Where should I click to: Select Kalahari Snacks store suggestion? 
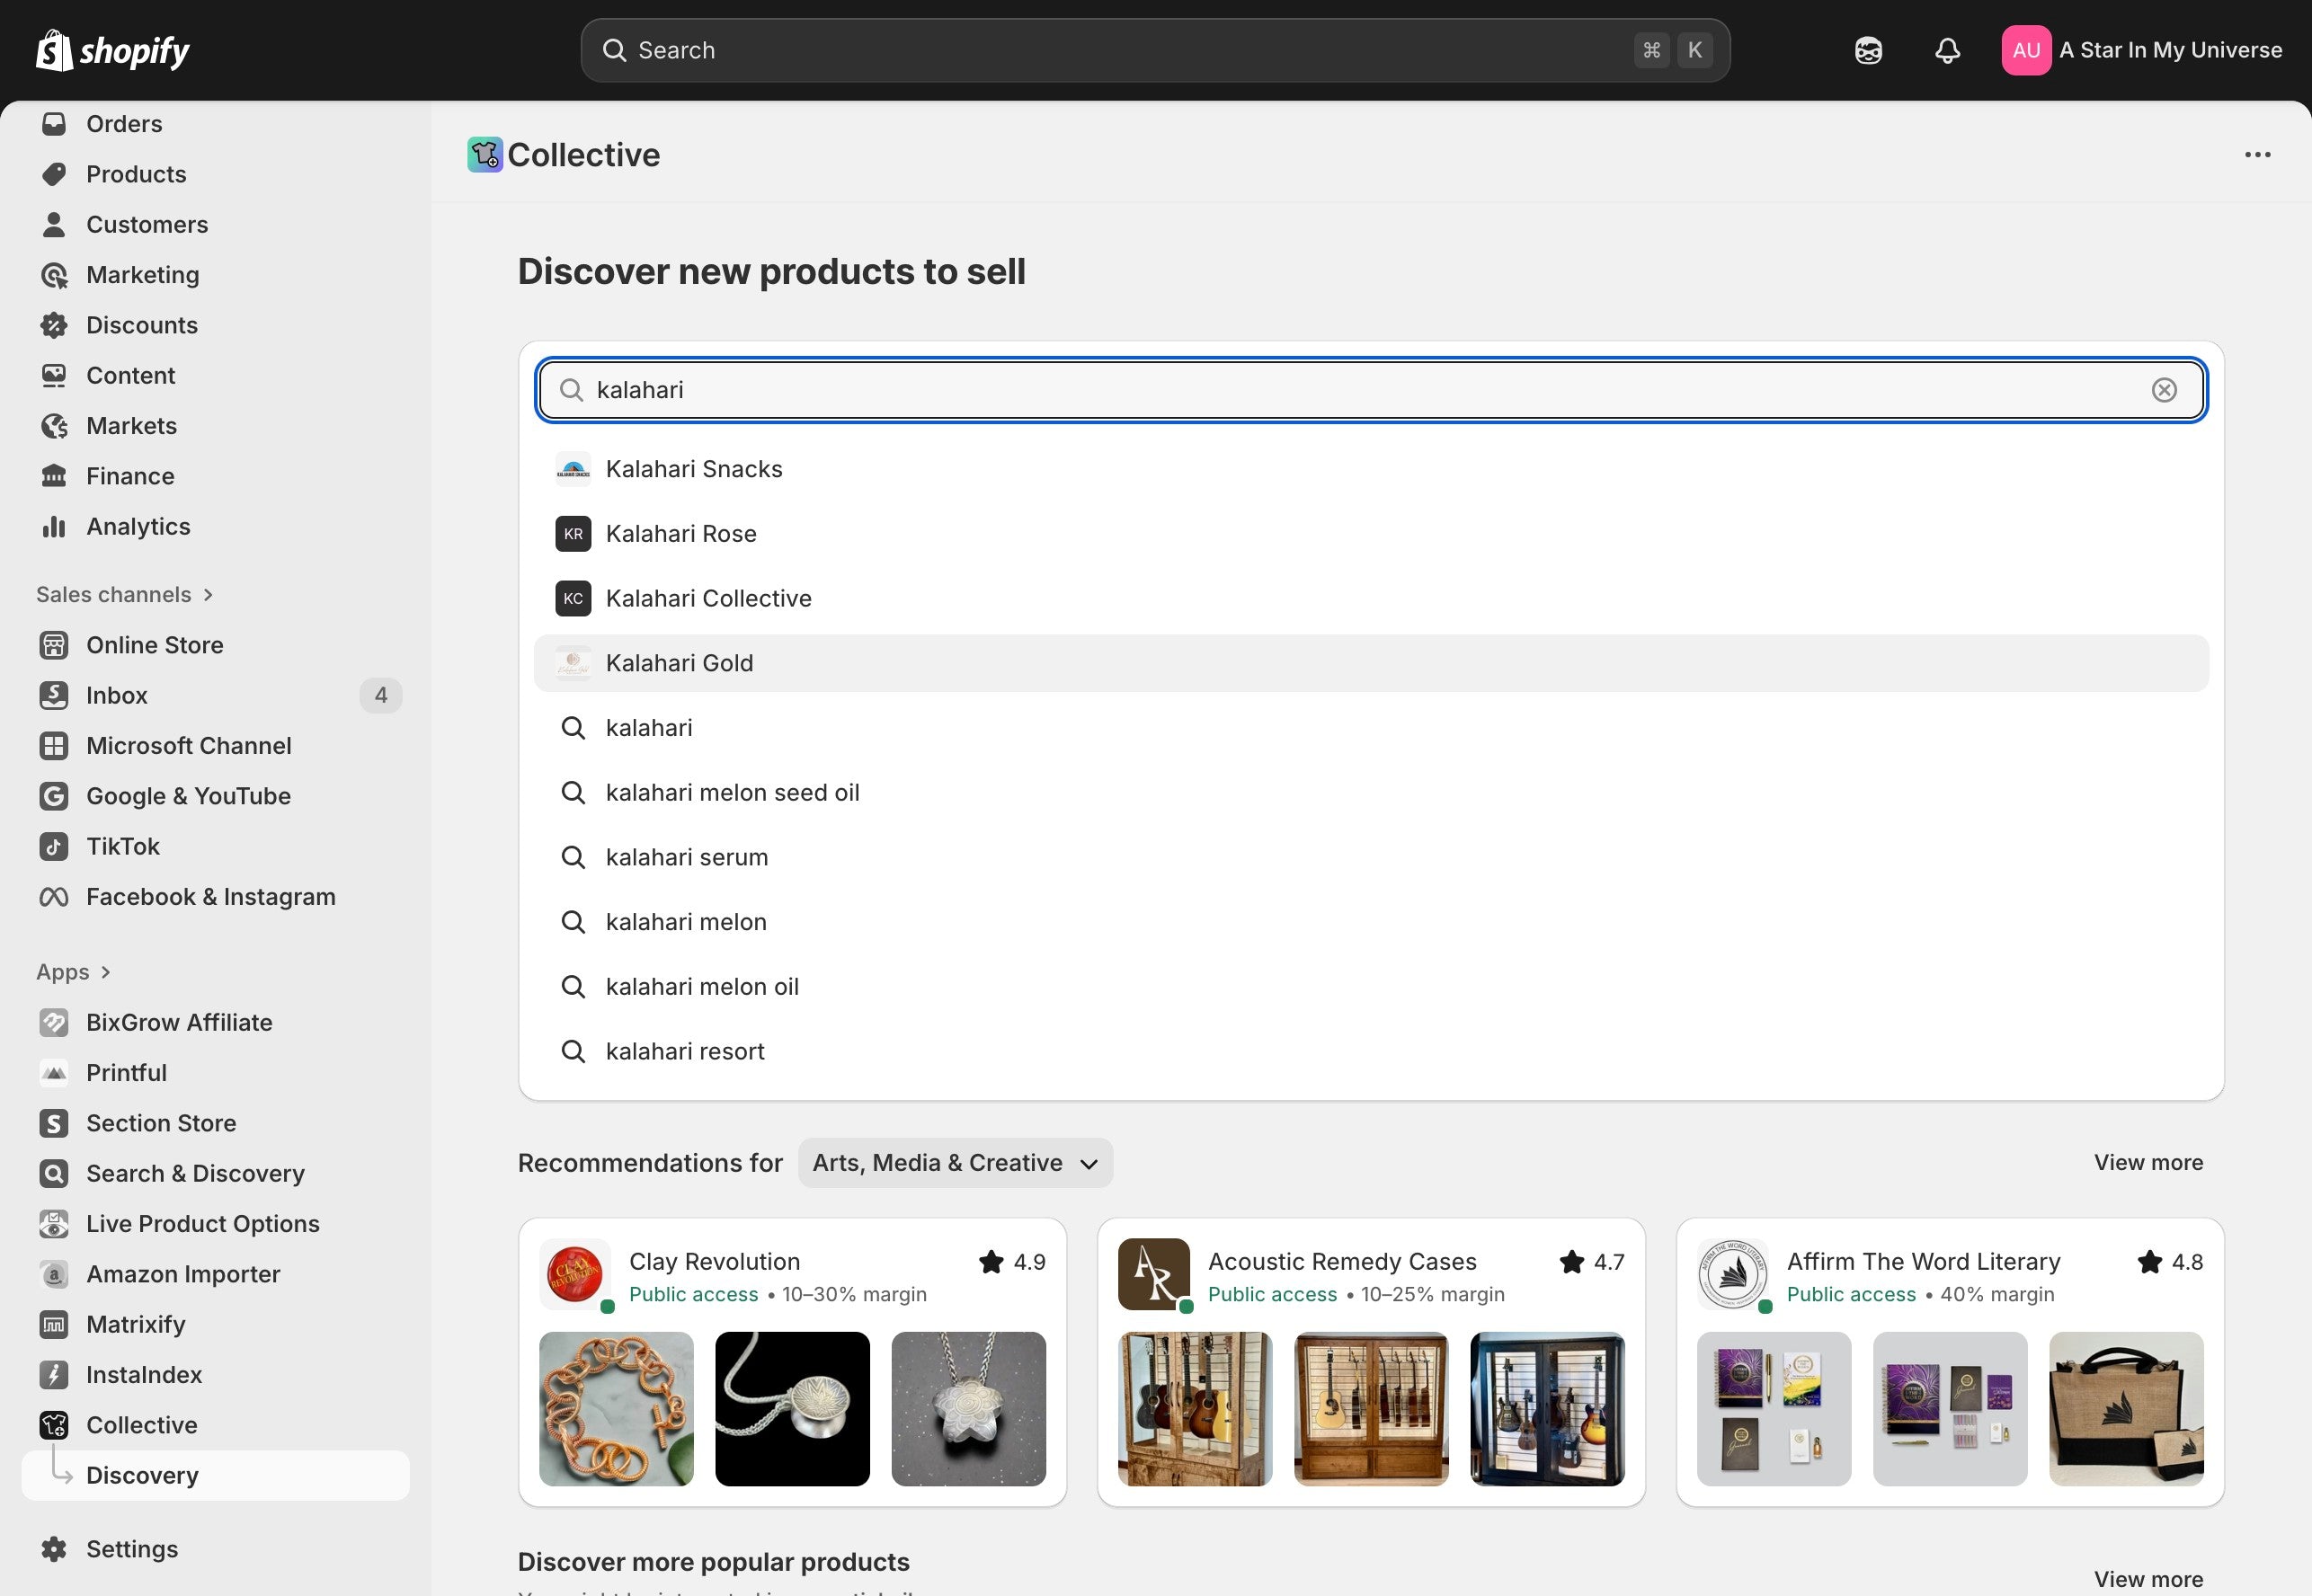(693, 469)
